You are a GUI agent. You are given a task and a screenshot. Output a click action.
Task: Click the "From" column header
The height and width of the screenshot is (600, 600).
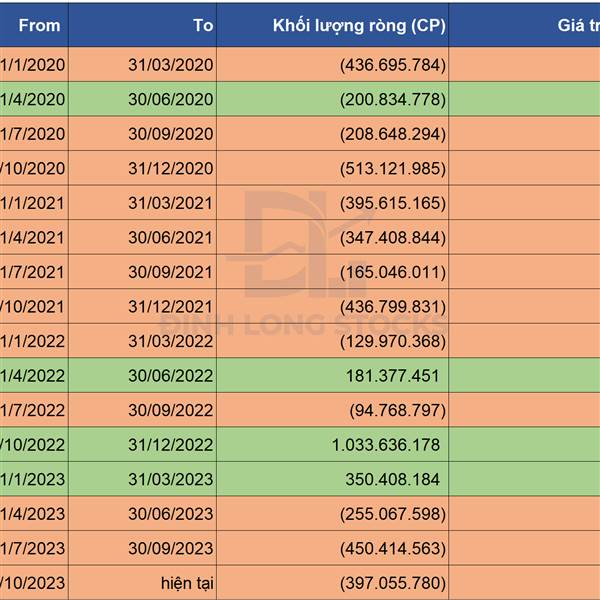[x=34, y=25]
